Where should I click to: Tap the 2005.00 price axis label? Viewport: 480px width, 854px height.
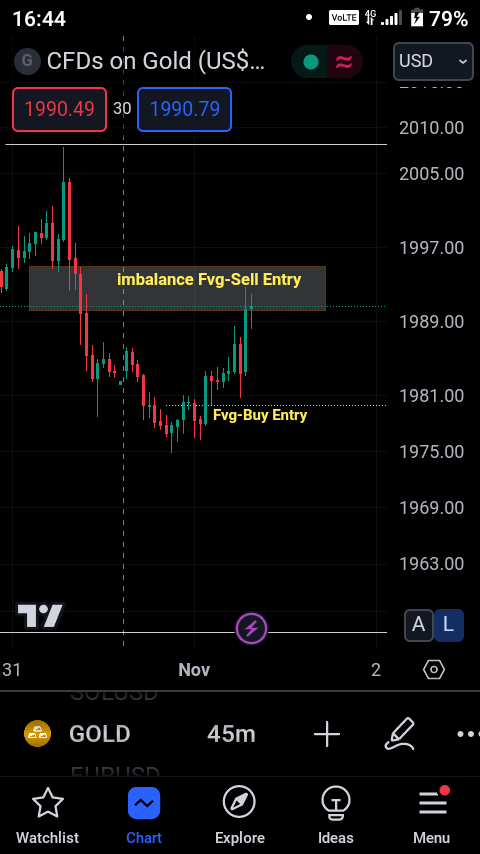432,174
